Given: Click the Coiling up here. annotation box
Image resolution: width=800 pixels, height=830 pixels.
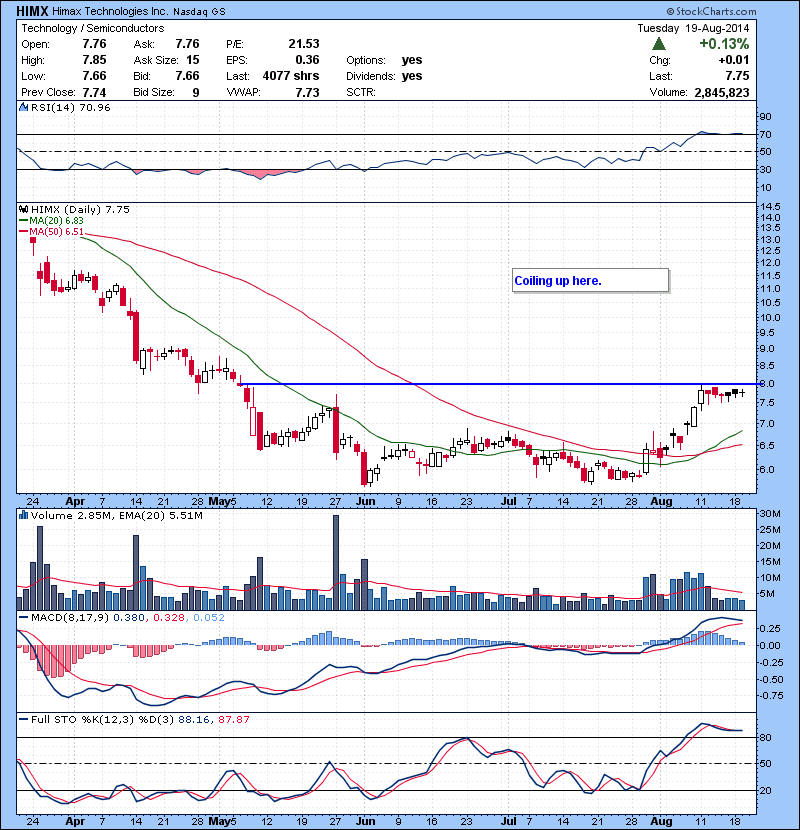Looking at the screenshot, I should [x=591, y=281].
